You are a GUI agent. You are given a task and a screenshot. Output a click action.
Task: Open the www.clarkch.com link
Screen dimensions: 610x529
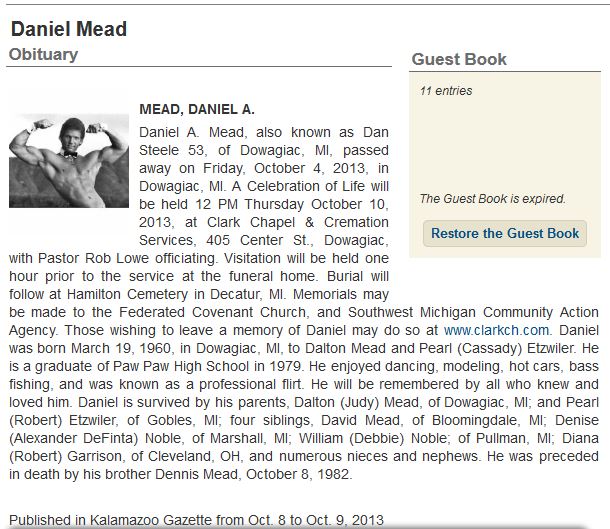pyautogui.click(x=496, y=330)
